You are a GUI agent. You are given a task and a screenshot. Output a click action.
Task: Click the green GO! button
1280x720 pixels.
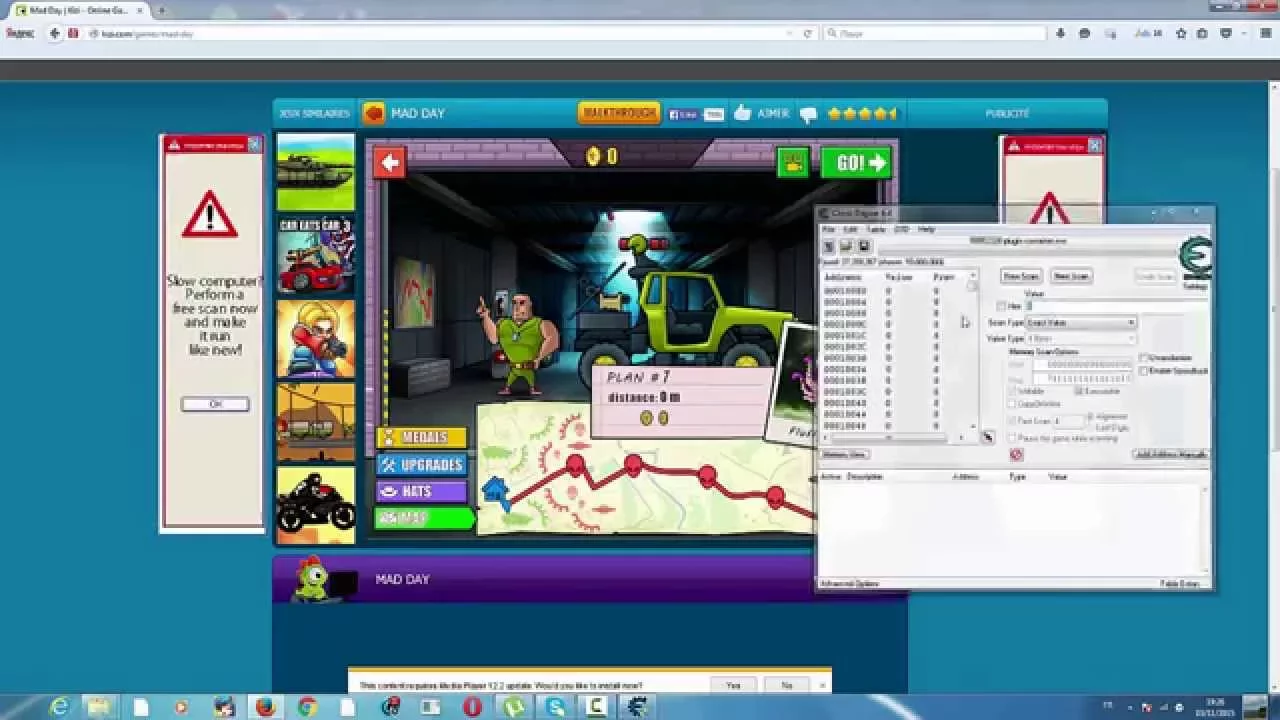click(855, 163)
